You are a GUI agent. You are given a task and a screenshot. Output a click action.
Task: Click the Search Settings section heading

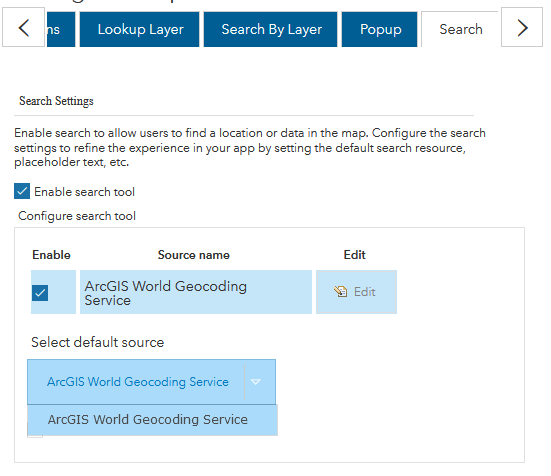pos(56,101)
